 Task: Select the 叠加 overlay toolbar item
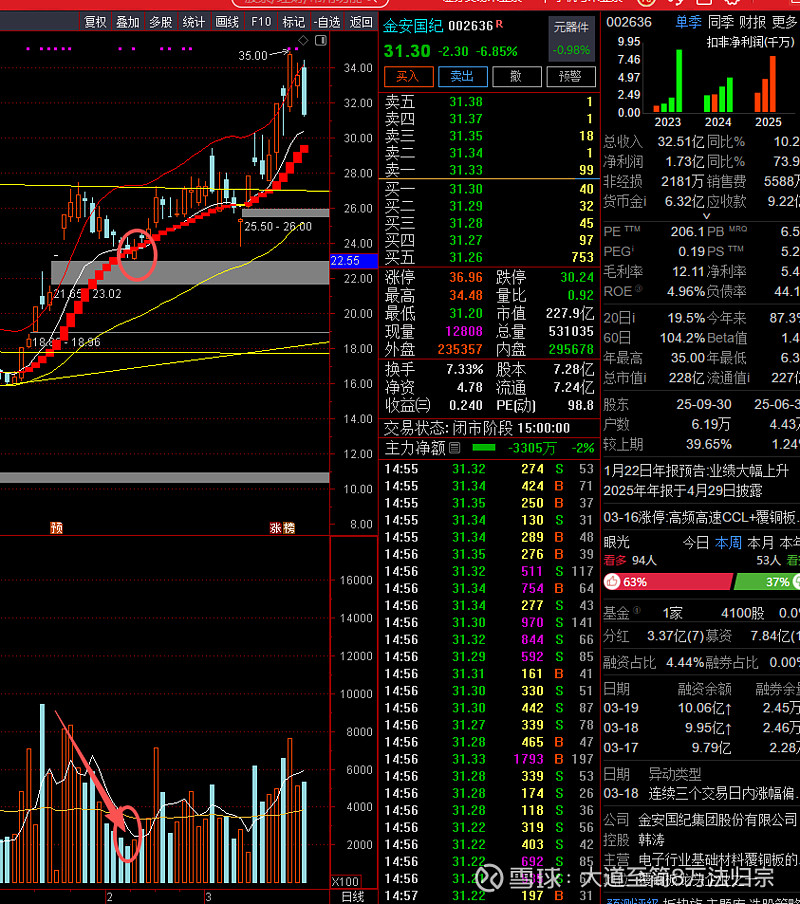click(x=128, y=22)
